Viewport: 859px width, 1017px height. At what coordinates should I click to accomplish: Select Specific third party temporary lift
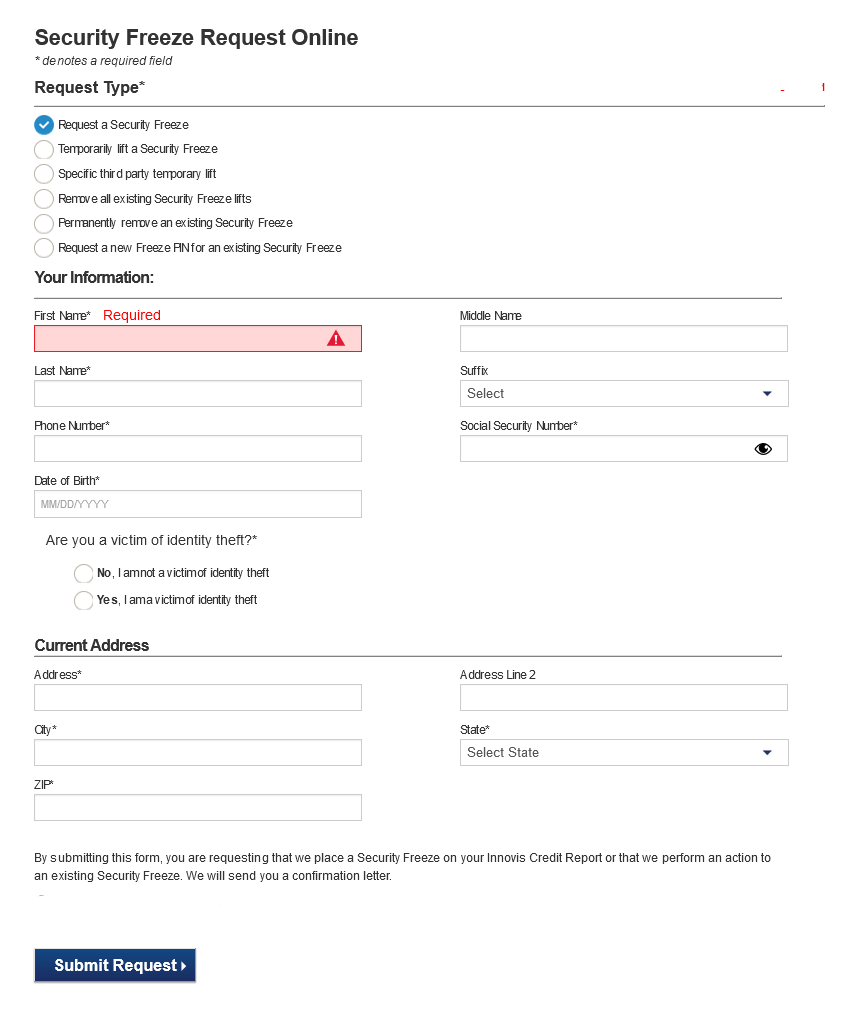pyautogui.click(x=43, y=173)
